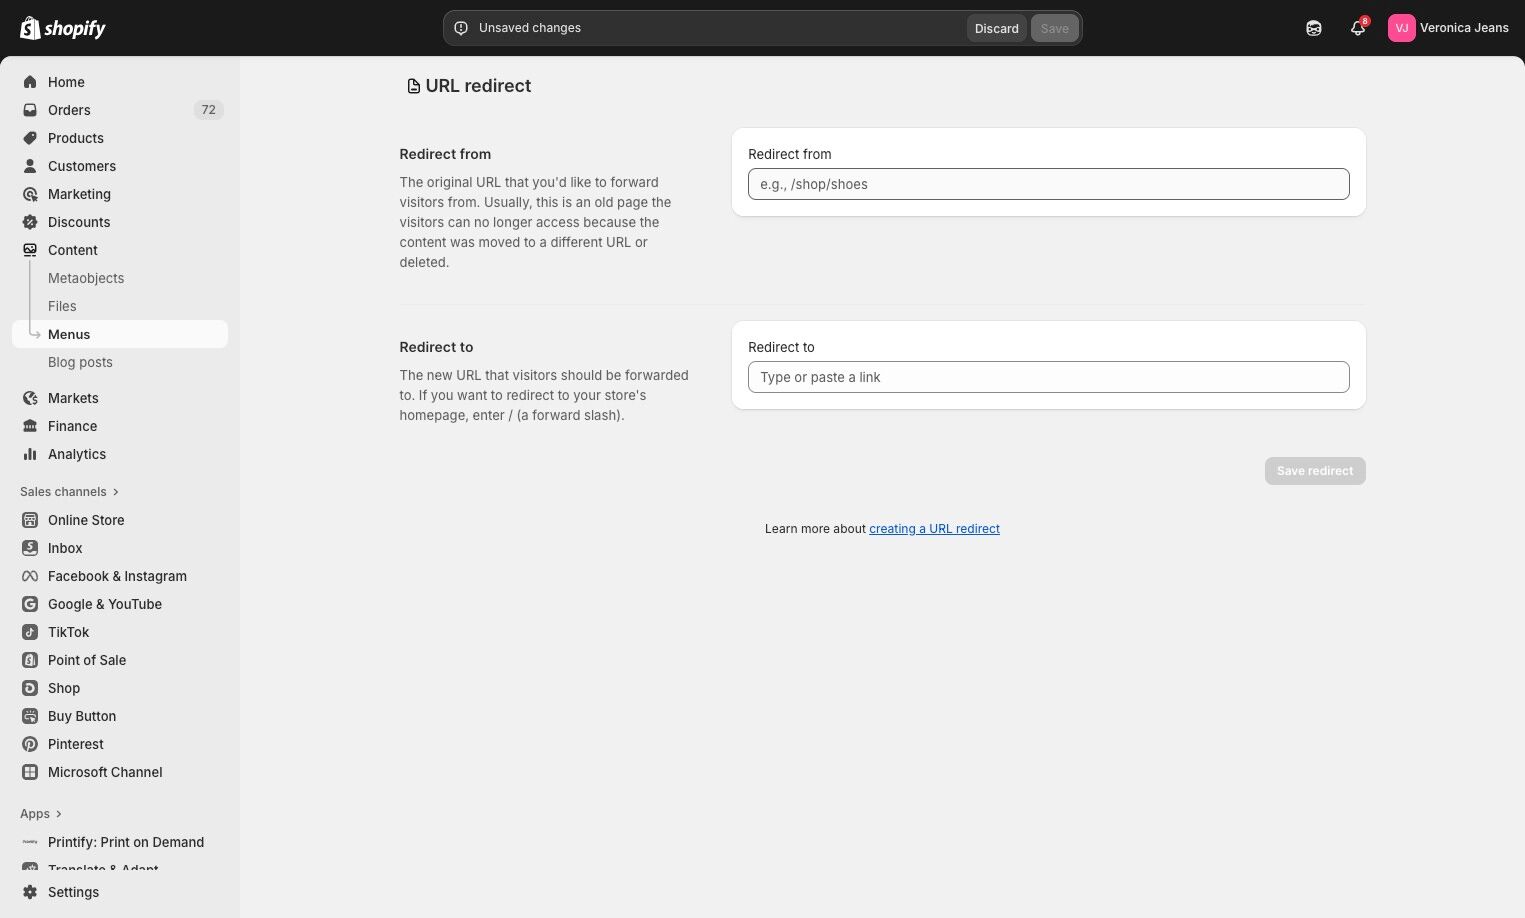Click the Google & YouTube icon
This screenshot has width=1525, height=918.
(x=30, y=604)
